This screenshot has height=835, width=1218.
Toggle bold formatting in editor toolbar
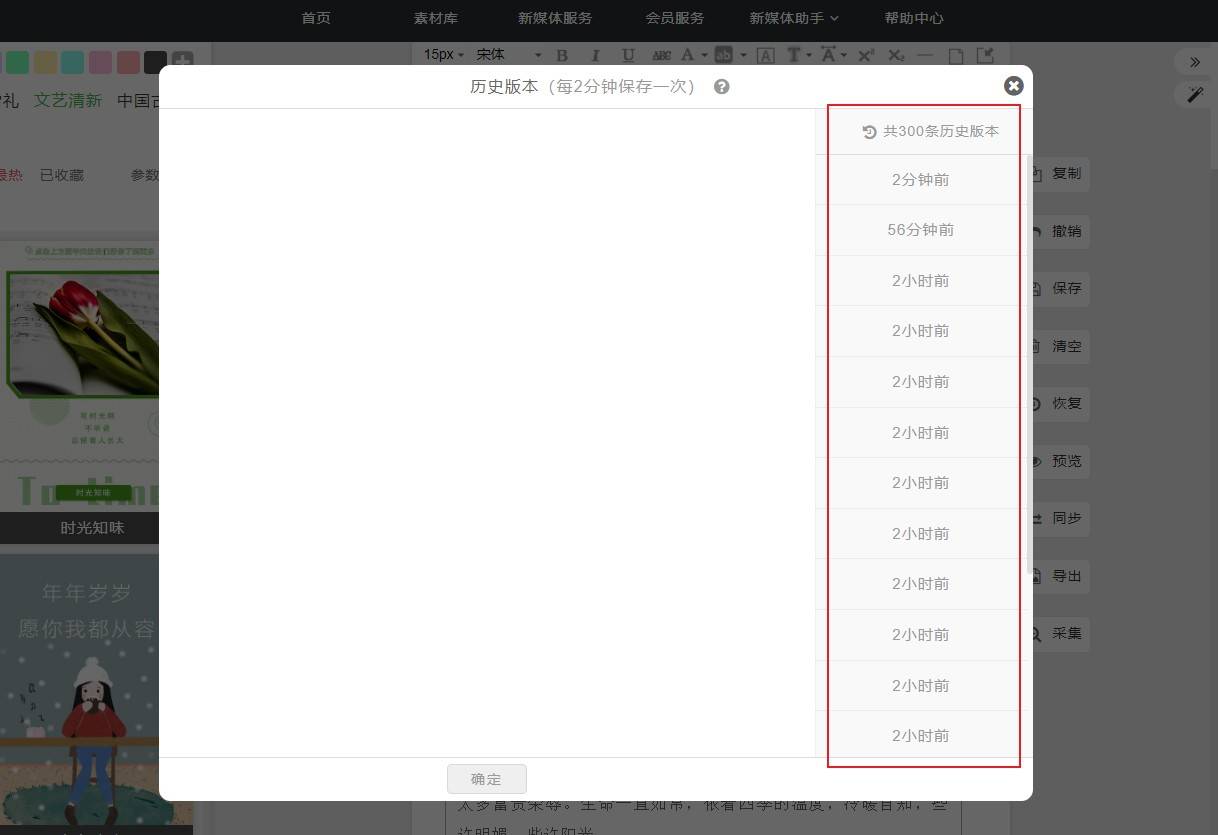[x=562, y=55]
